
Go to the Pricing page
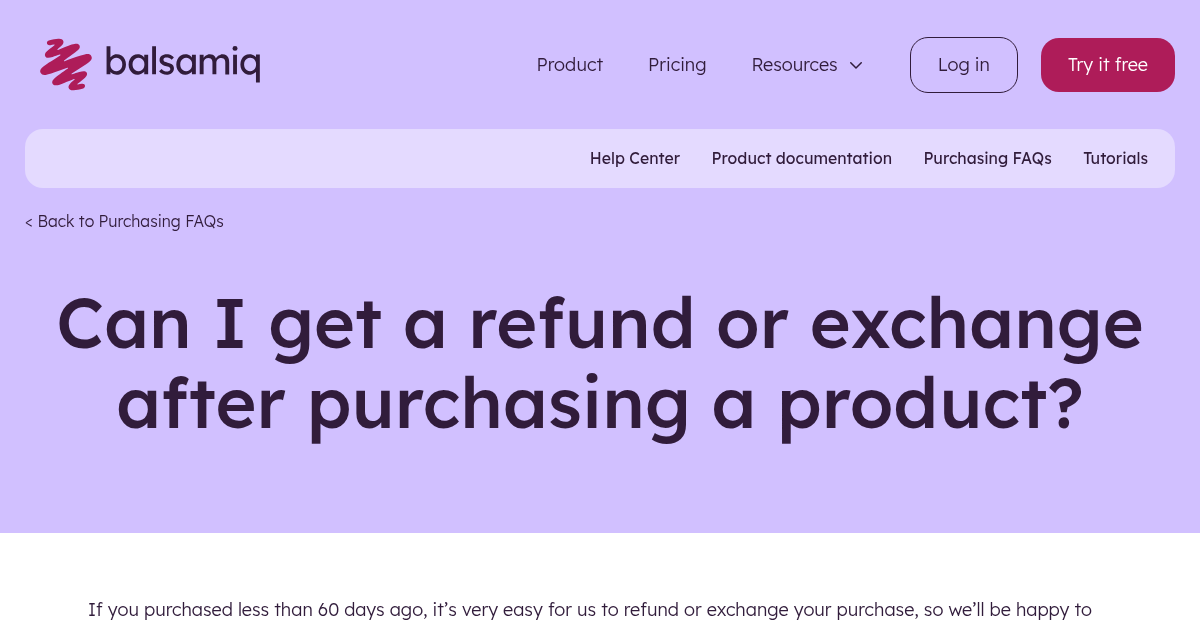(x=677, y=65)
